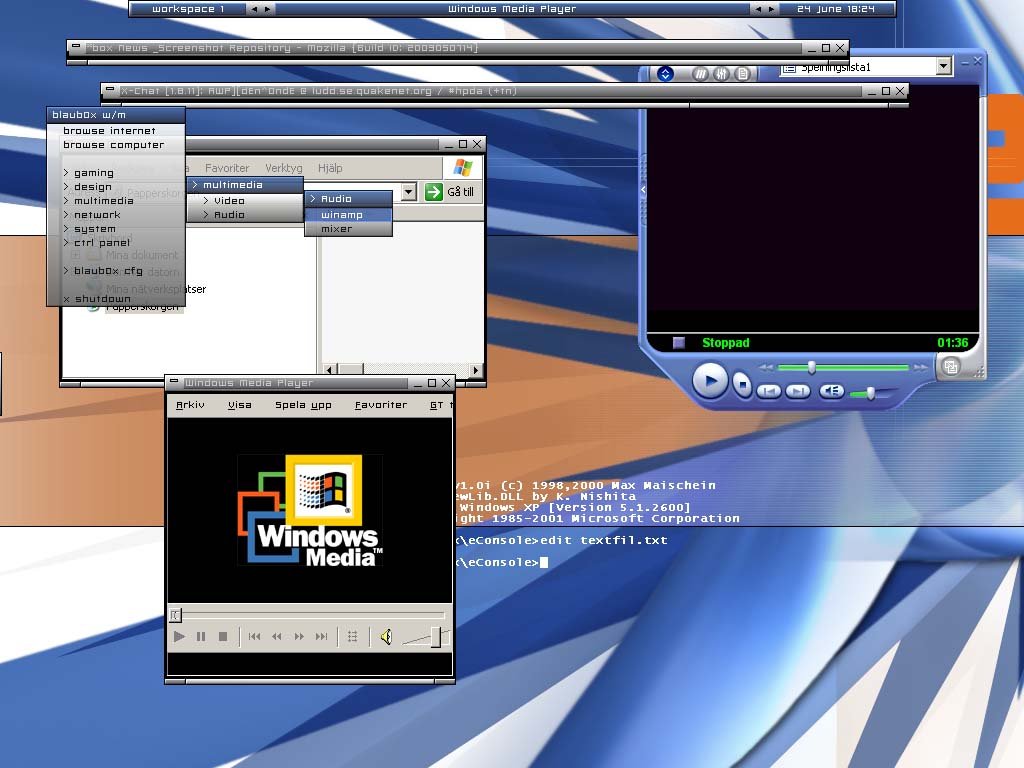Click the green Gå till arrow button

pyautogui.click(x=434, y=192)
